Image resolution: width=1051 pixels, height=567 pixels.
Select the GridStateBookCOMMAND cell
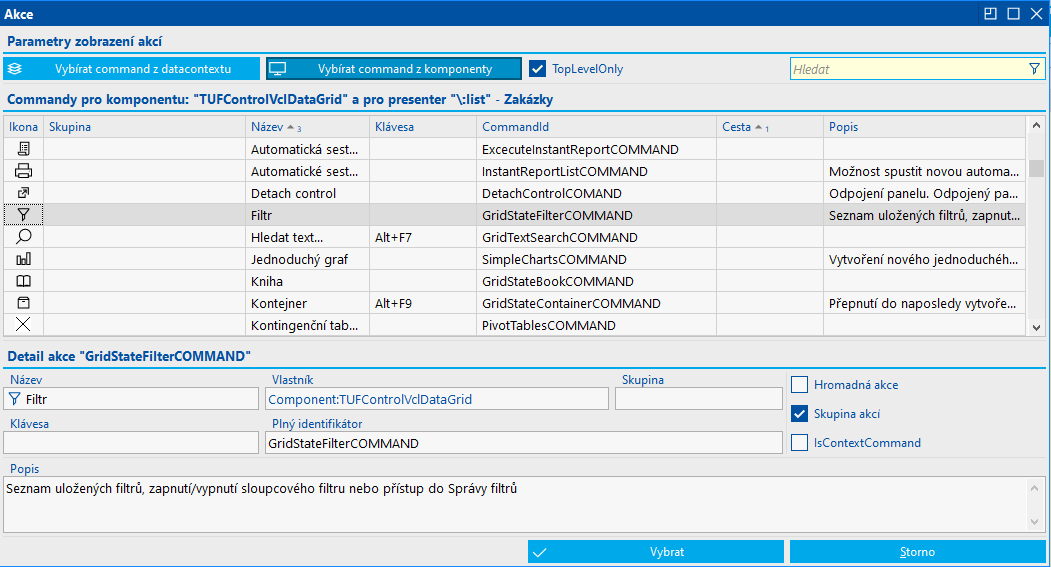pos(597,281)
